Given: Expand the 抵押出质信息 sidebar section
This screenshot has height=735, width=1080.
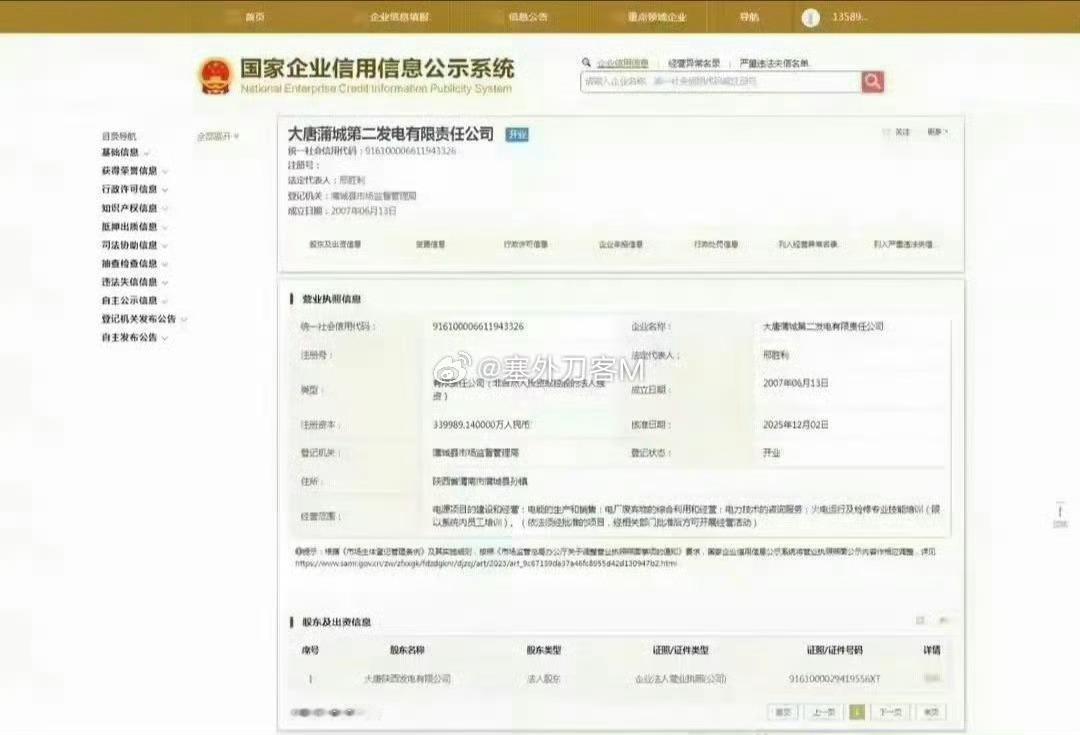Looking at the screenshot, I should tap(134, 227).
